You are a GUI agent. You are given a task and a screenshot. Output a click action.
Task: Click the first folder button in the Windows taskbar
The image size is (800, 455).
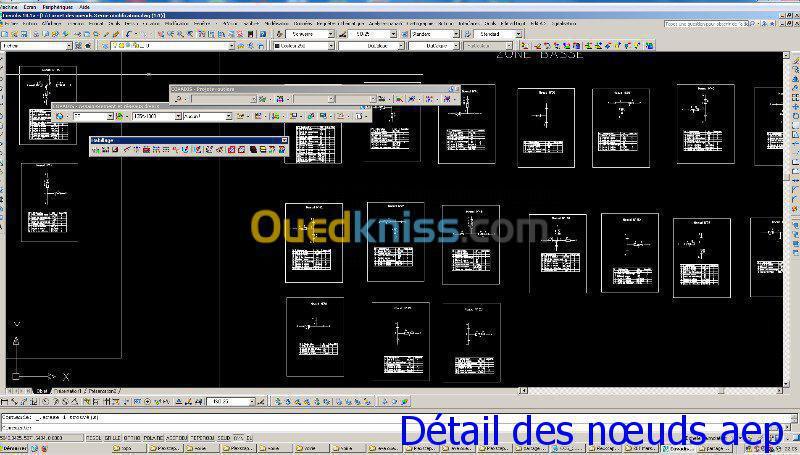pos(128,448)
